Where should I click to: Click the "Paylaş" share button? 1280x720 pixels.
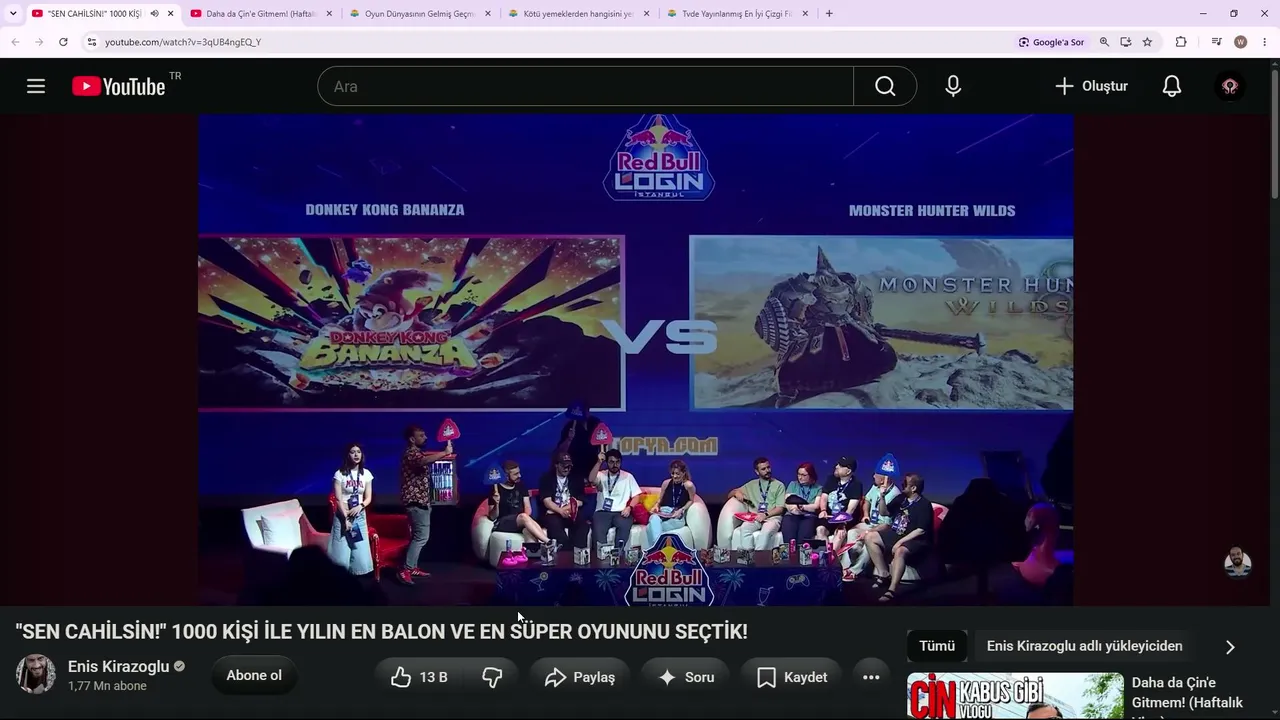pos(580,677)
